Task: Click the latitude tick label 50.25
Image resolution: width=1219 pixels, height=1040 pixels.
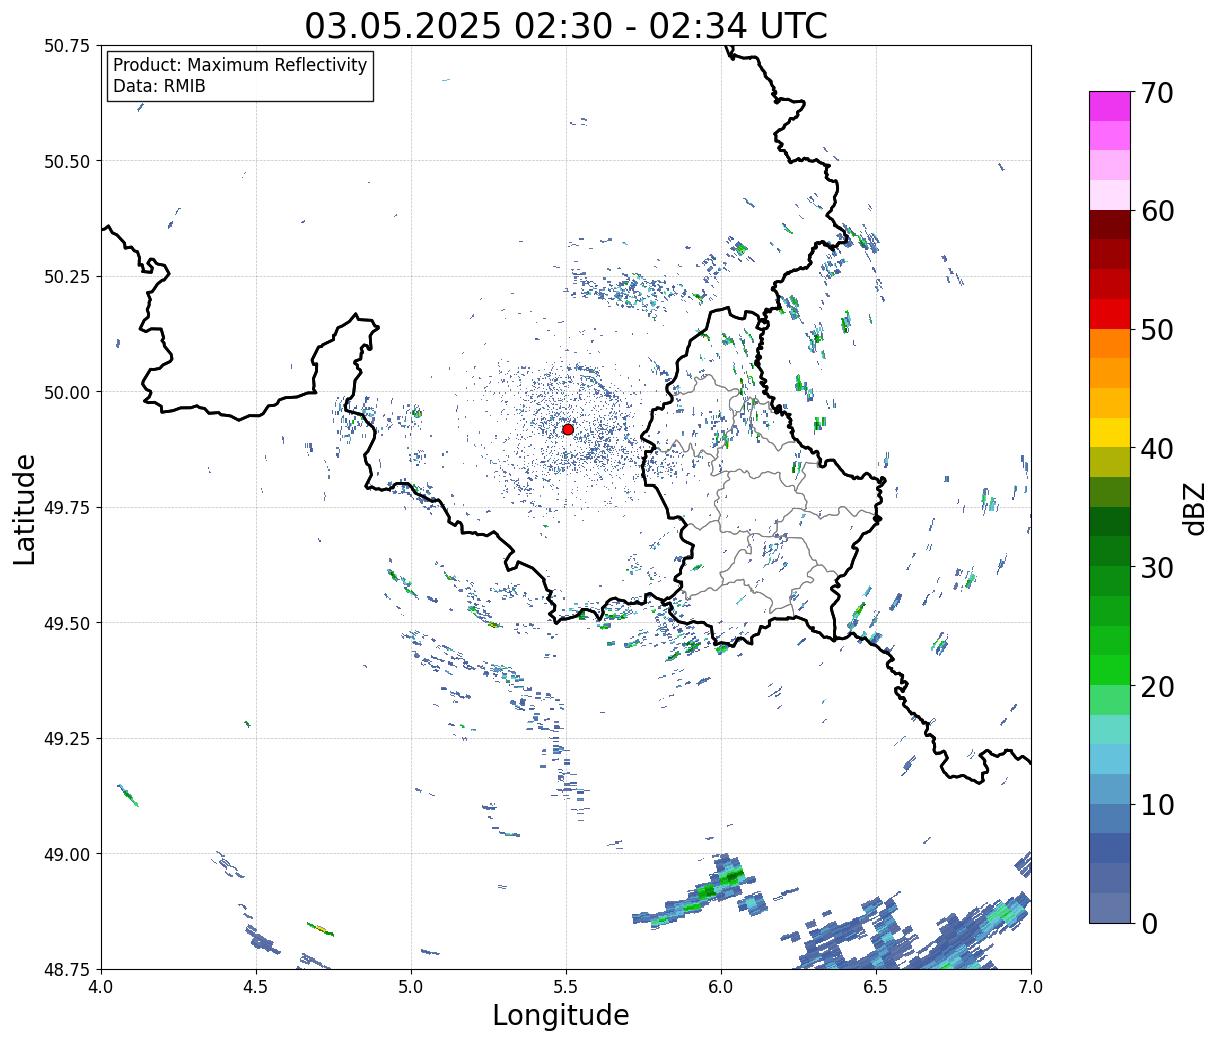Action: click(67, 277)
